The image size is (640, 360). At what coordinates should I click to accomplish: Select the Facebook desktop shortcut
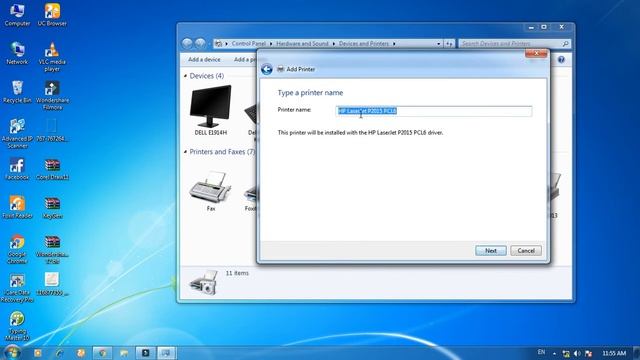point(17,169)
